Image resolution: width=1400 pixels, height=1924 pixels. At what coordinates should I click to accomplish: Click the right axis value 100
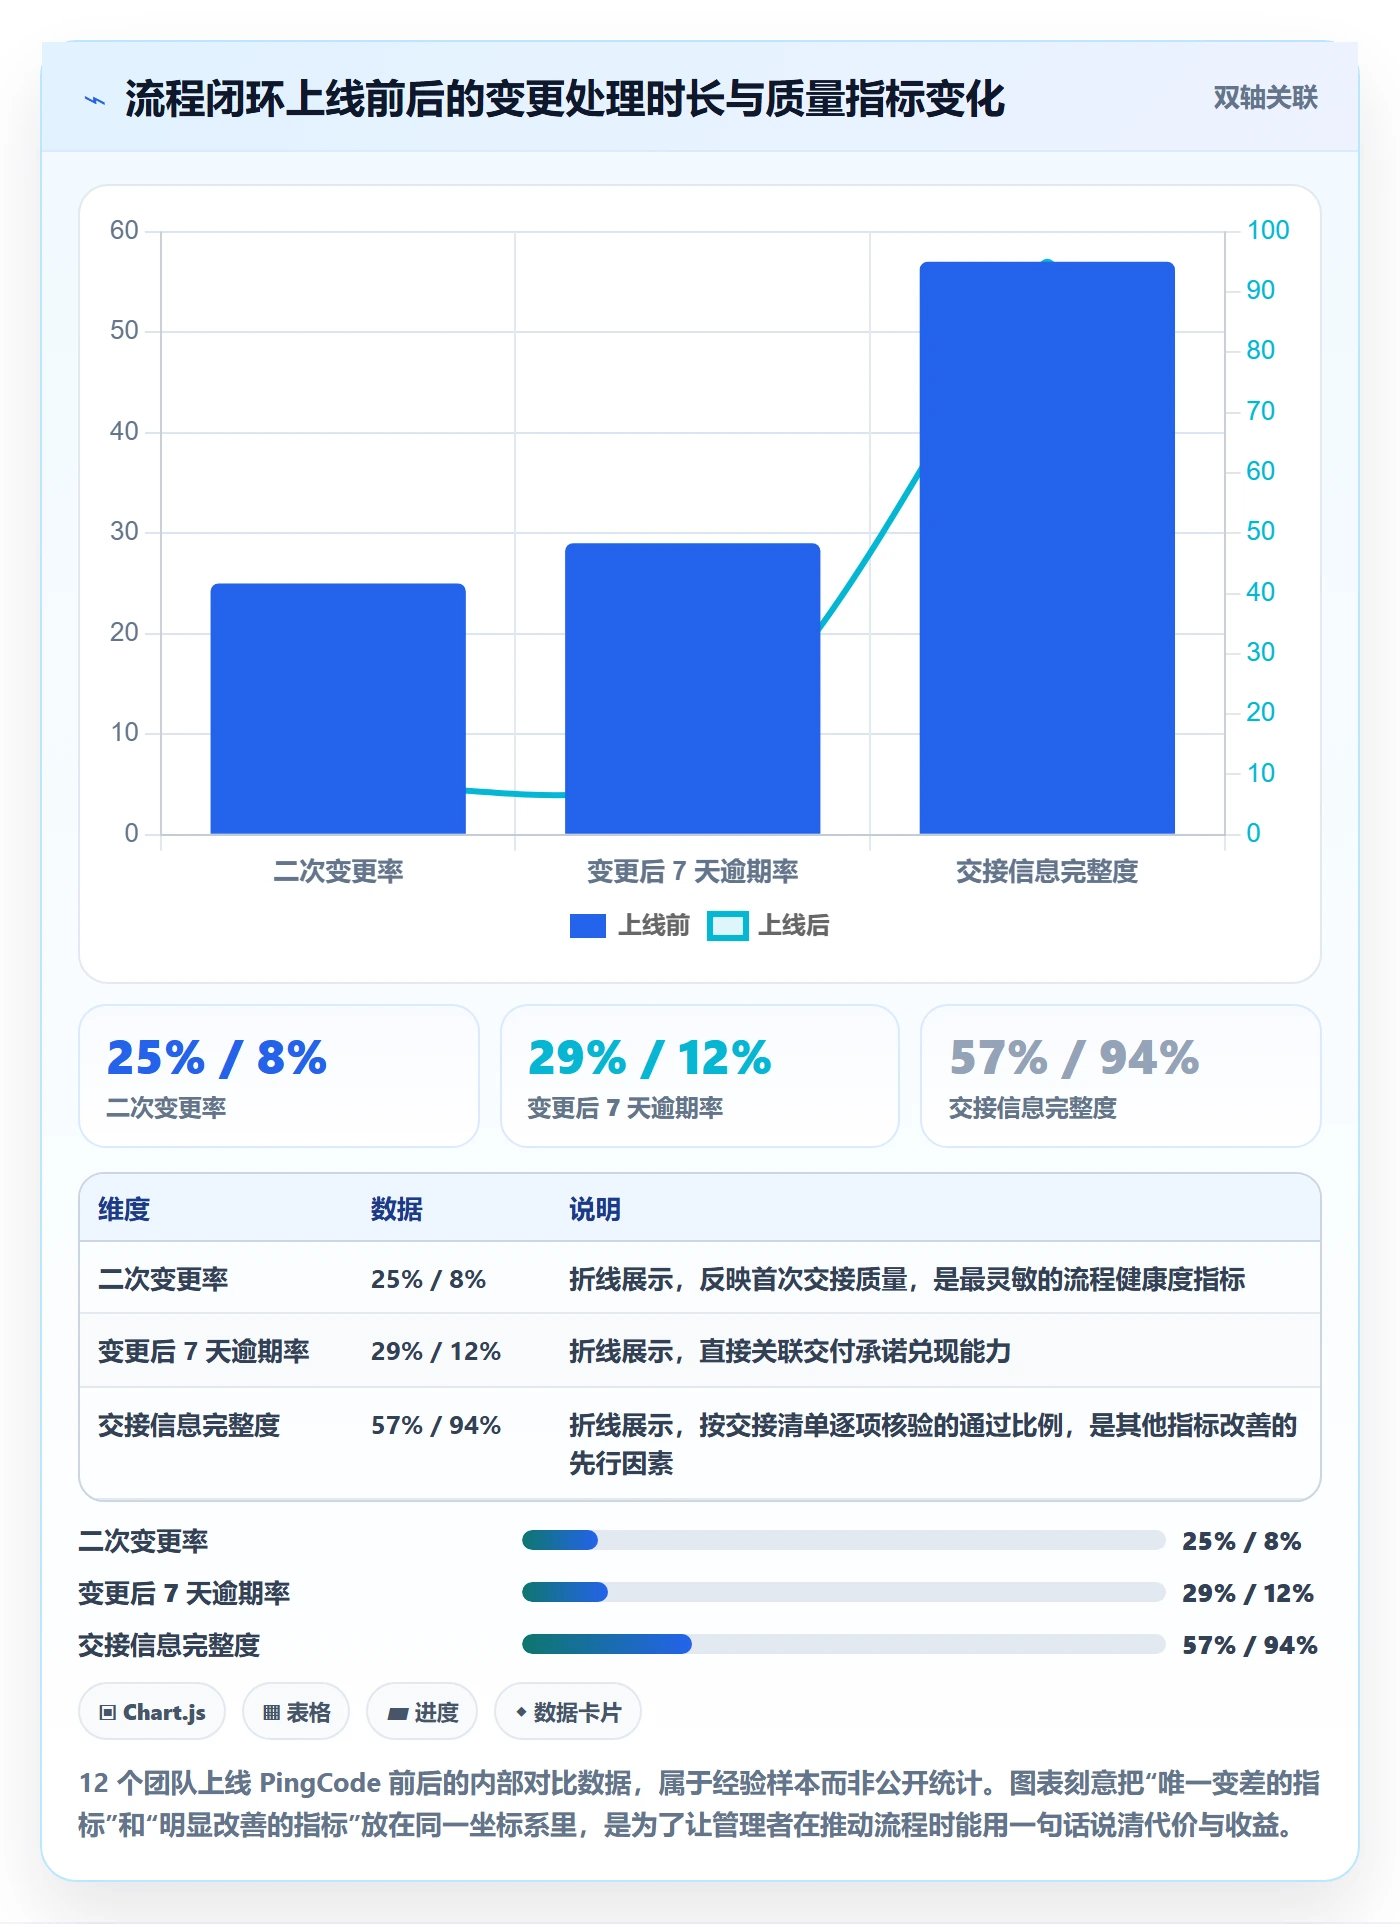click(1268, 230)
